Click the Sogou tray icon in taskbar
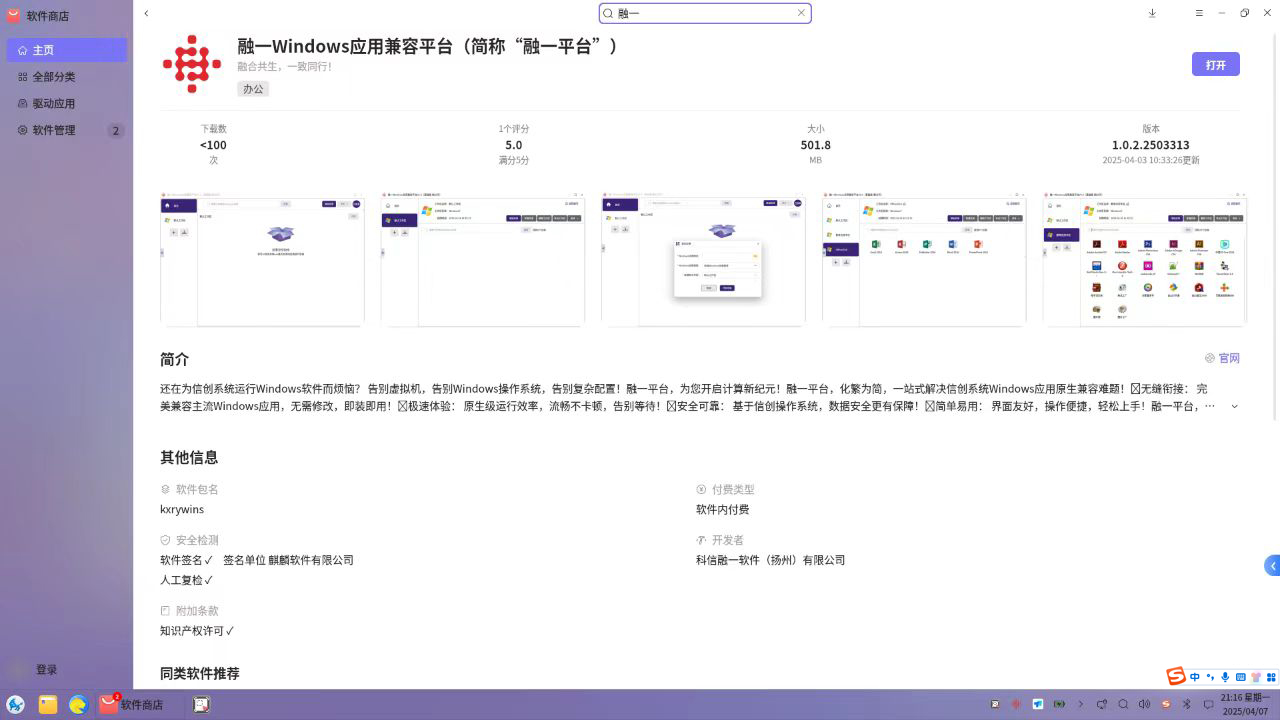The image size is (1280, 720). coord(1165,705)
